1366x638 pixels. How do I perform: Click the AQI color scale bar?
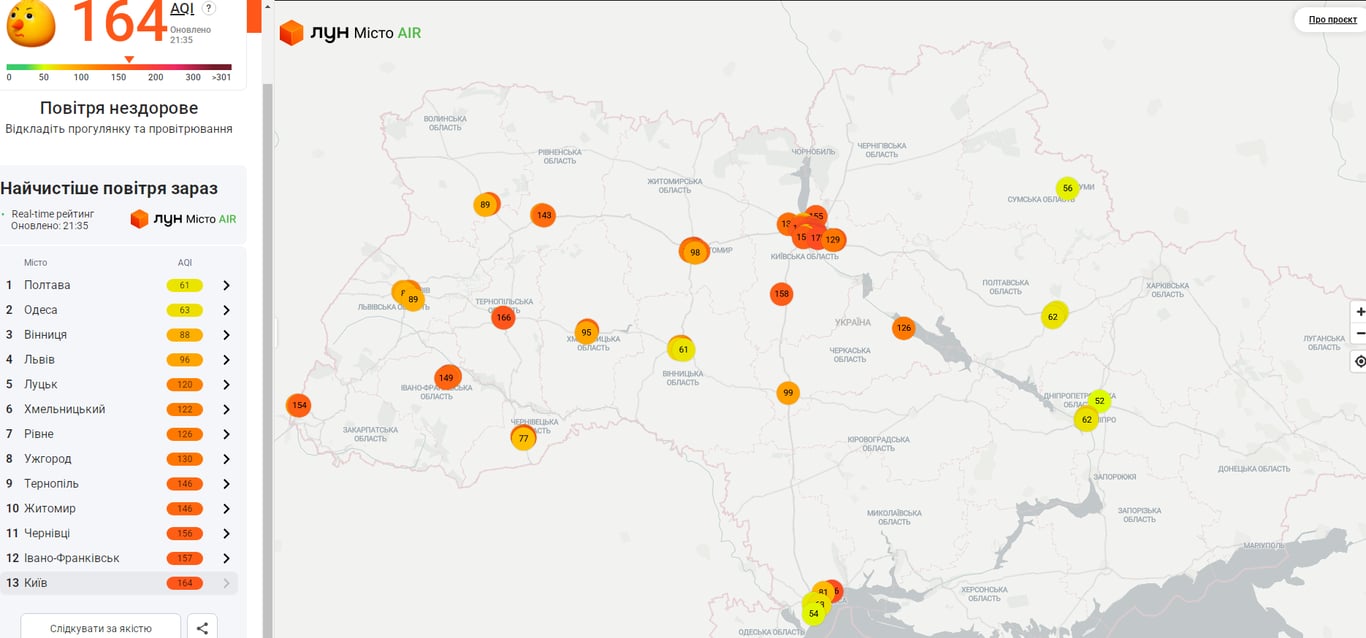click(118, 67)
